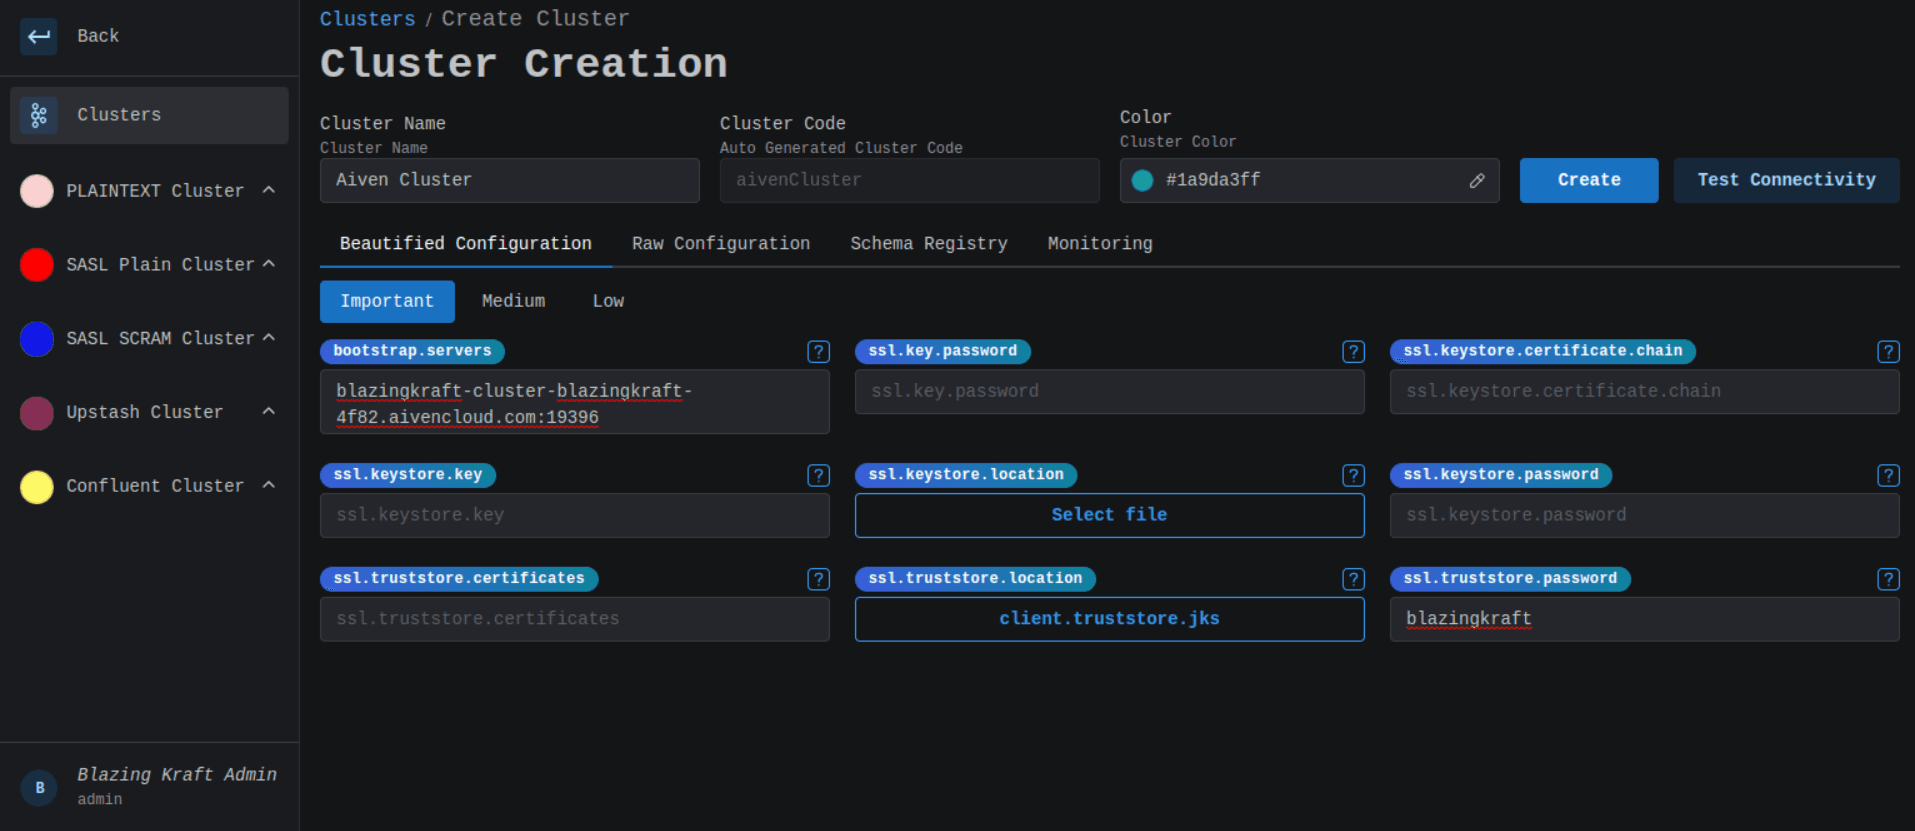Click the Upstash Cluster maroon dot
This screenshot has height=831, width=1915.
click(37, 412)
